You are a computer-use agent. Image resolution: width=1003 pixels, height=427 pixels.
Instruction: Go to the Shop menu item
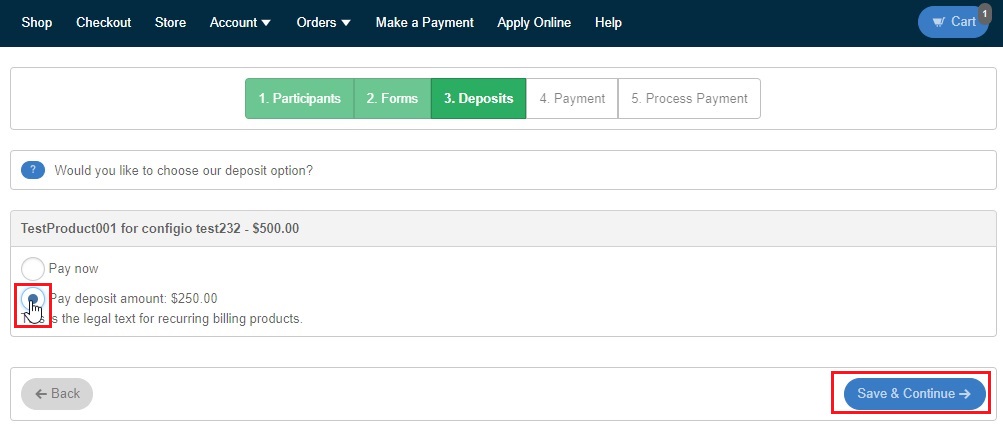pyautogui.click(x=37, y=22)
